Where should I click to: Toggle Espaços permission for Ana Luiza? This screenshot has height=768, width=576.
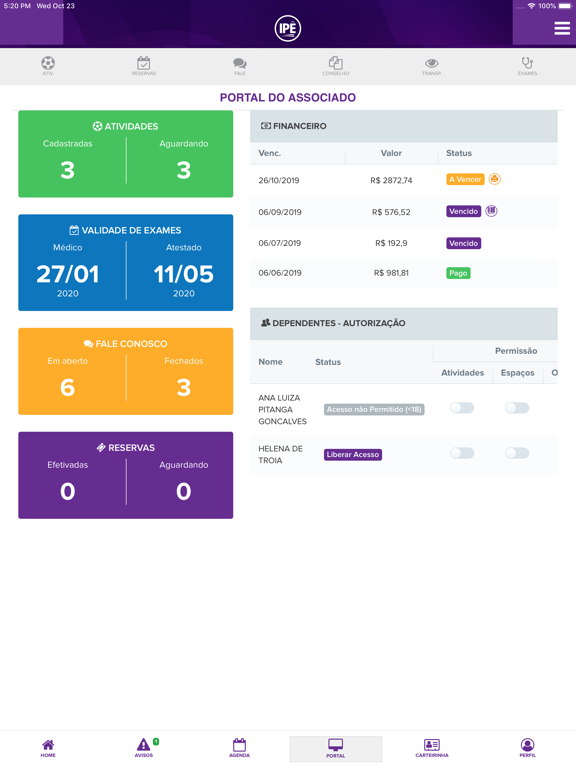(517, 408)
